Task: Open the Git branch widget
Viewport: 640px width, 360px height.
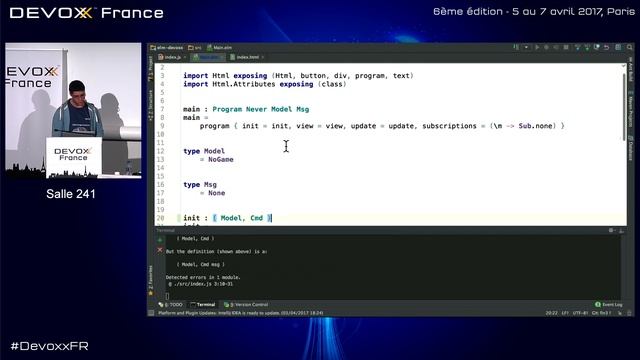Action: (601, 313)
